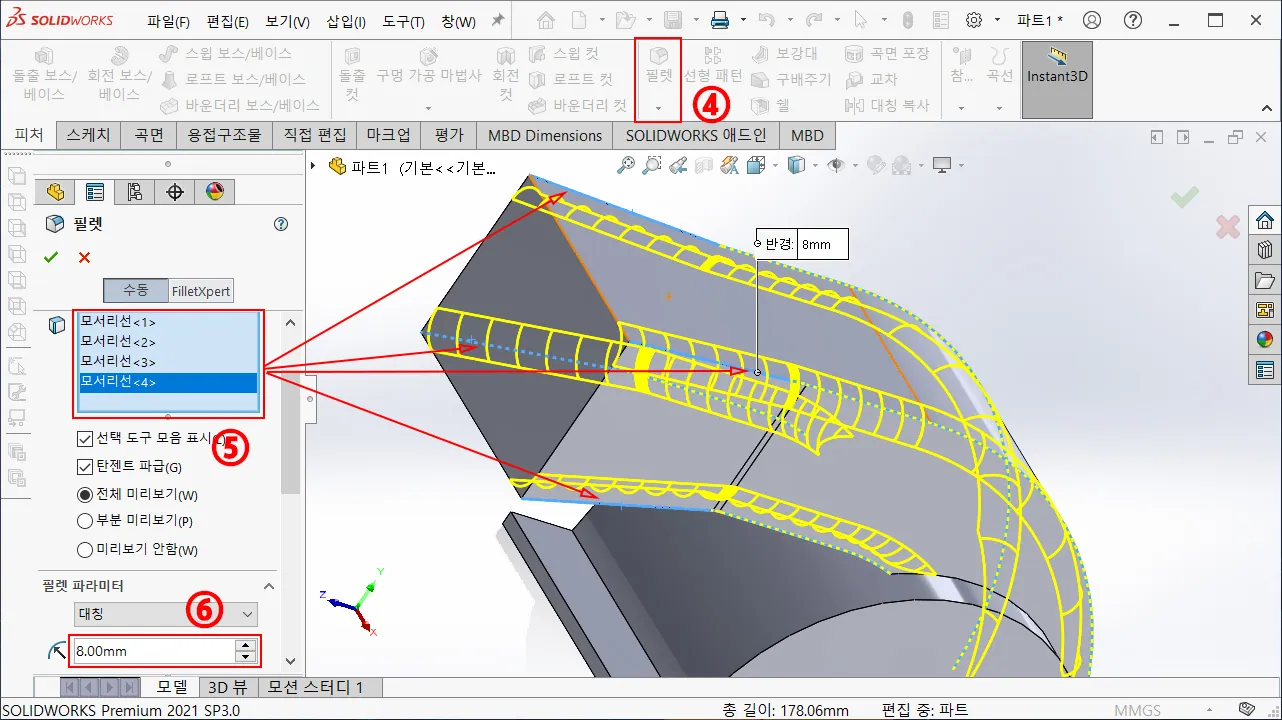Viewport: 1282px width, 720px height.
Task: Open the 대칭 fillet profile dropdown
Action: [x=166, y=614]
